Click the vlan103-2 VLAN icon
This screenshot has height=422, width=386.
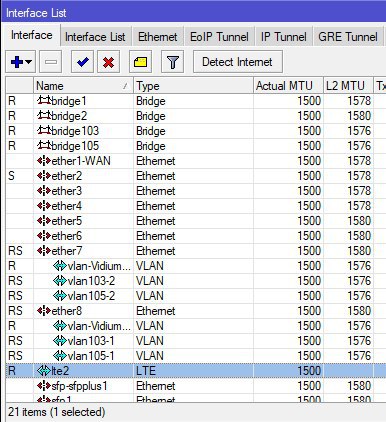point(60,281)
